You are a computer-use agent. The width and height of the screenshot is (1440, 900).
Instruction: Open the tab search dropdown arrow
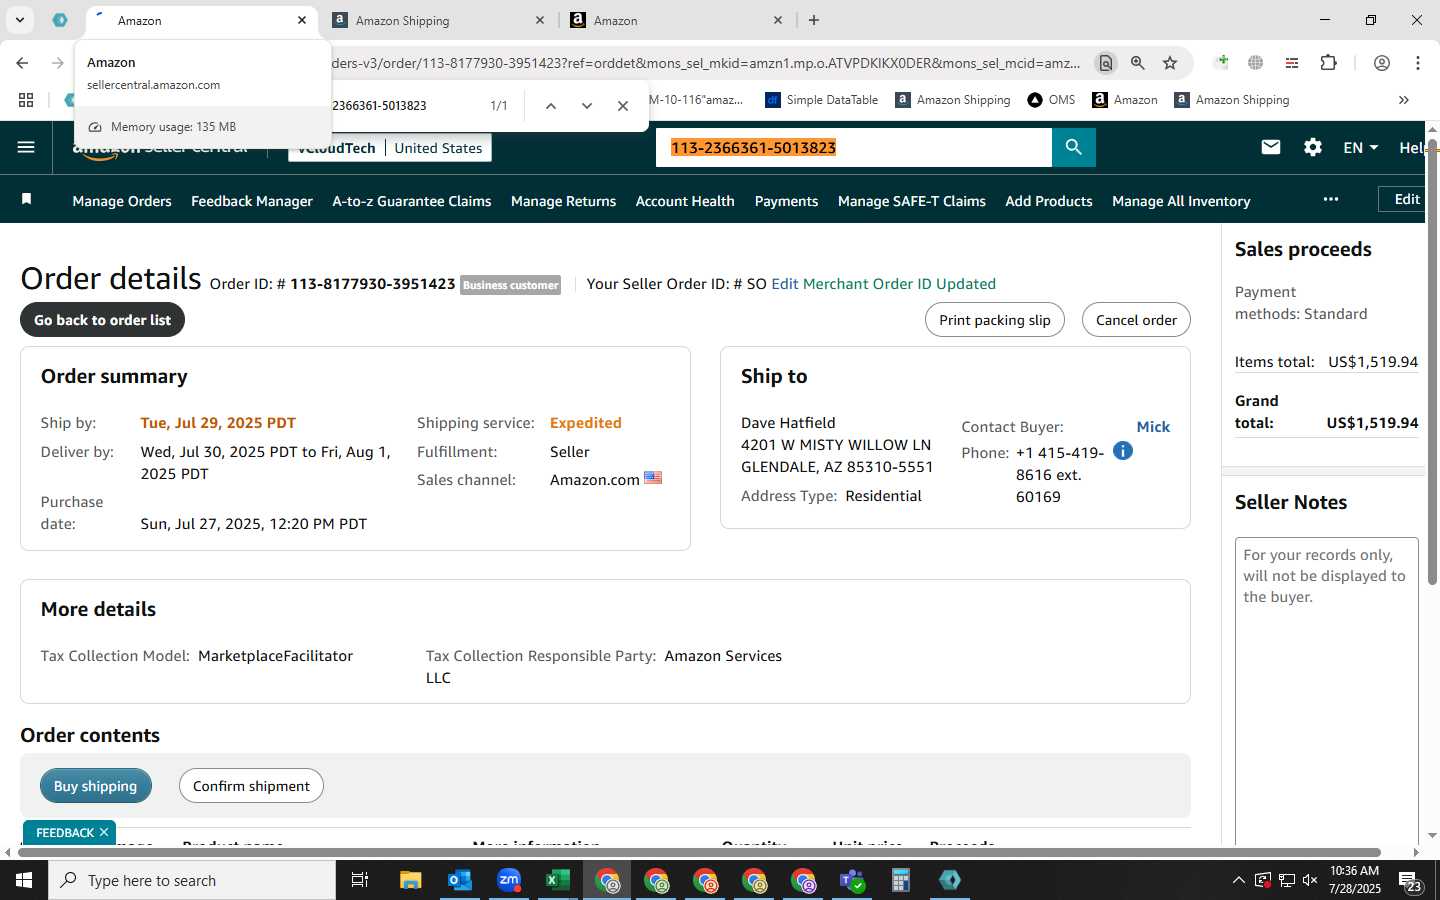pyautogui.click(x=19, y=20)
